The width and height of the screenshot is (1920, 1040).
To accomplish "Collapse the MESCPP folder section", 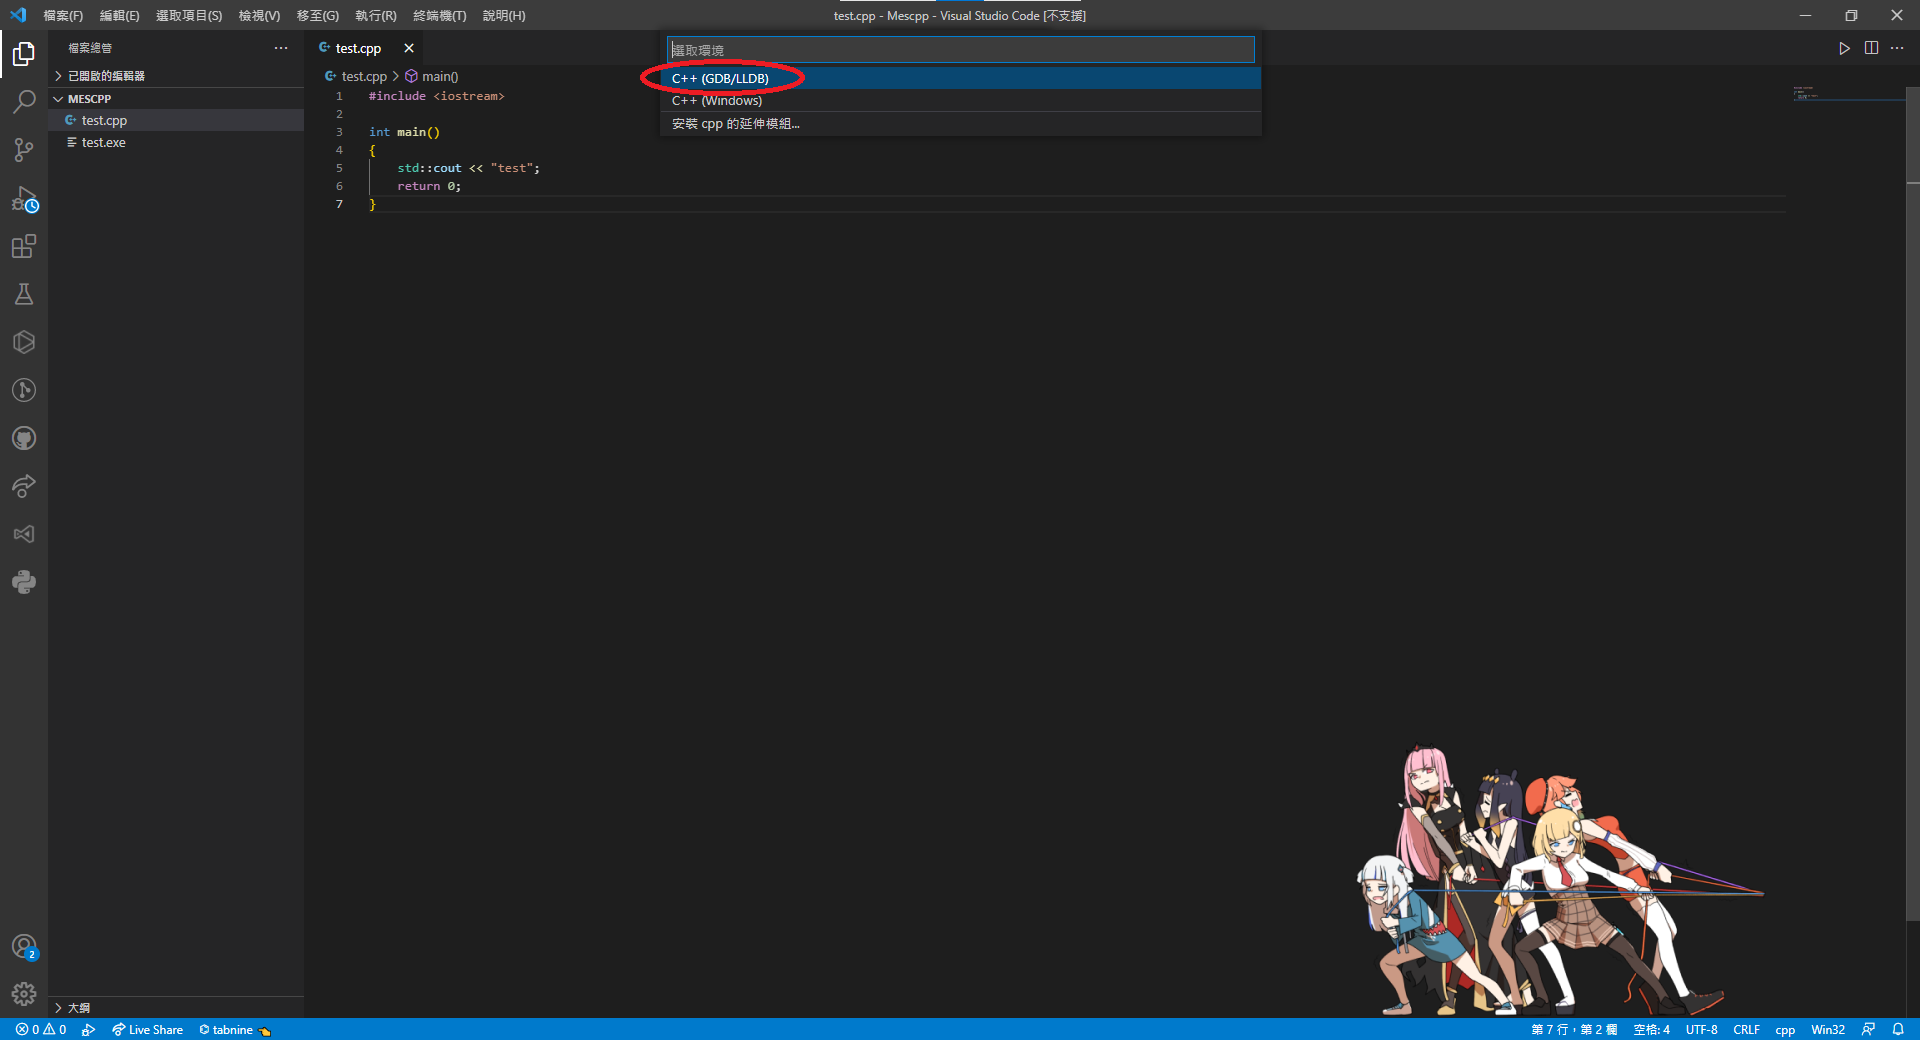I will [176, 99].
